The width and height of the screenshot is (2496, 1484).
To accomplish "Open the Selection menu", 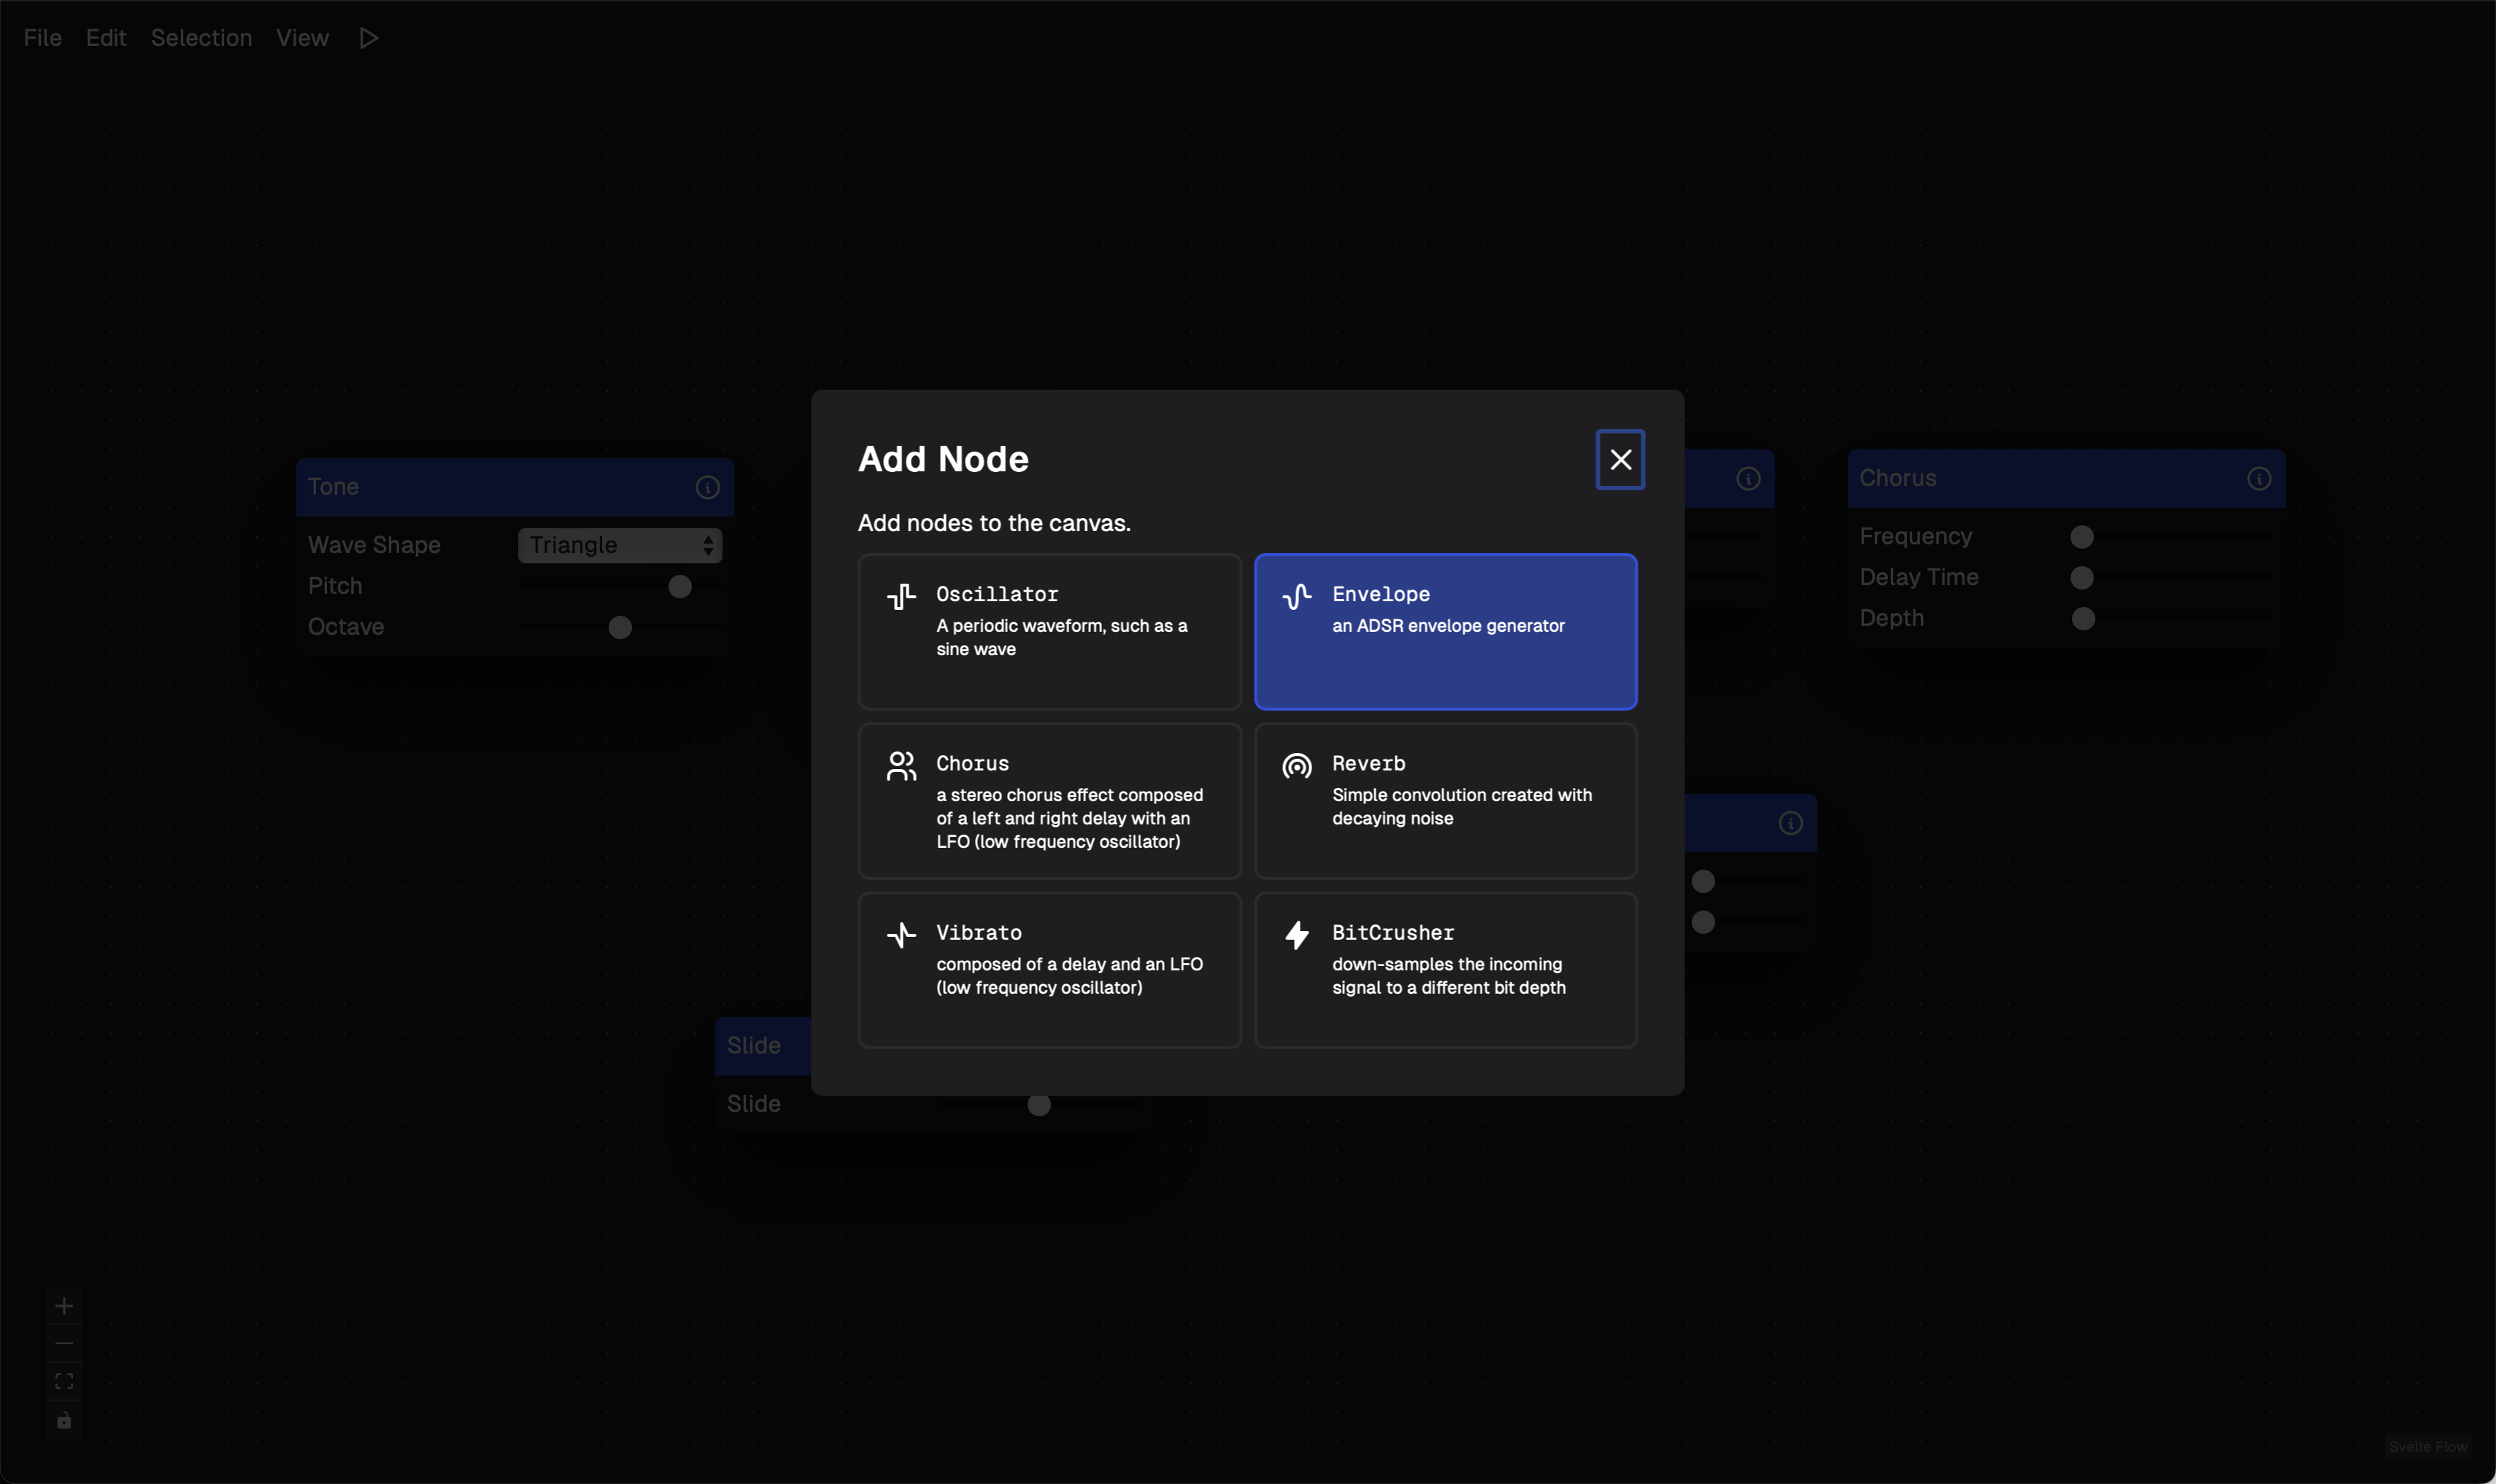I will pos(201,38).
